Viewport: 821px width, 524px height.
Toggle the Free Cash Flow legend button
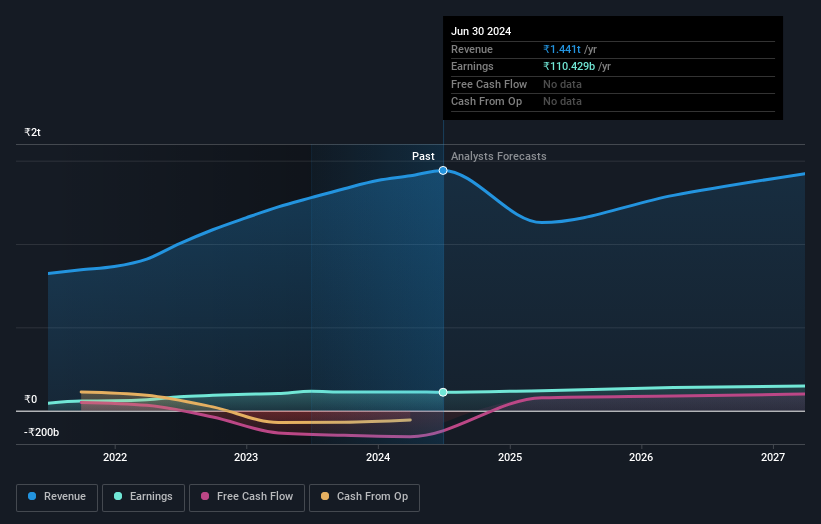click(x=247, y=497)
